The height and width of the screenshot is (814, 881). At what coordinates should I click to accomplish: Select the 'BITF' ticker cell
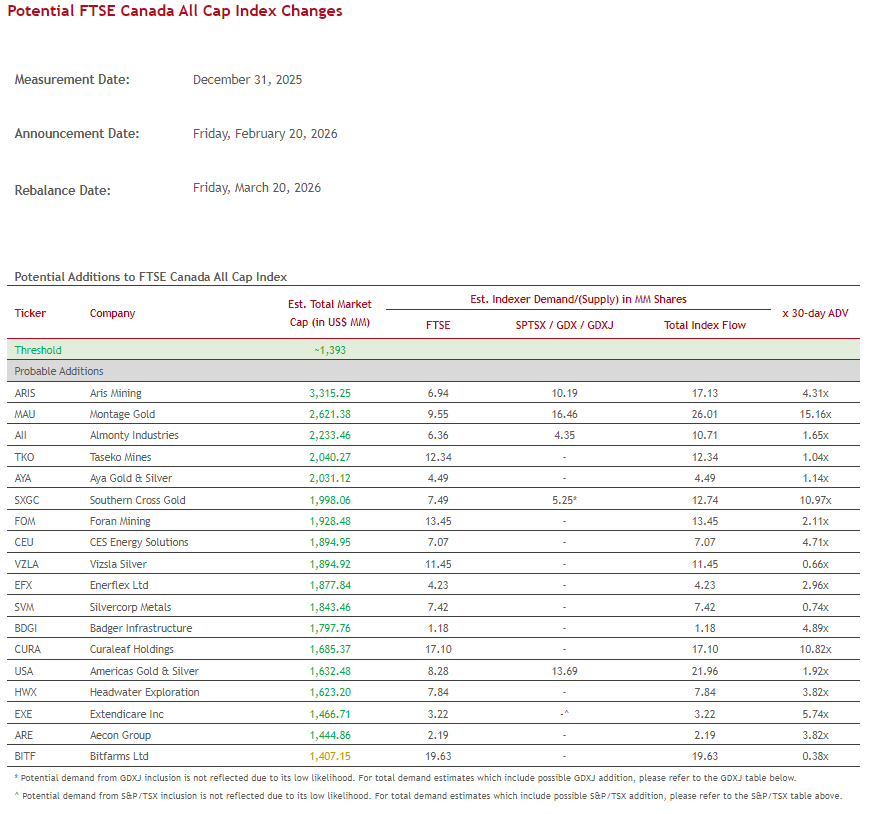25,757
